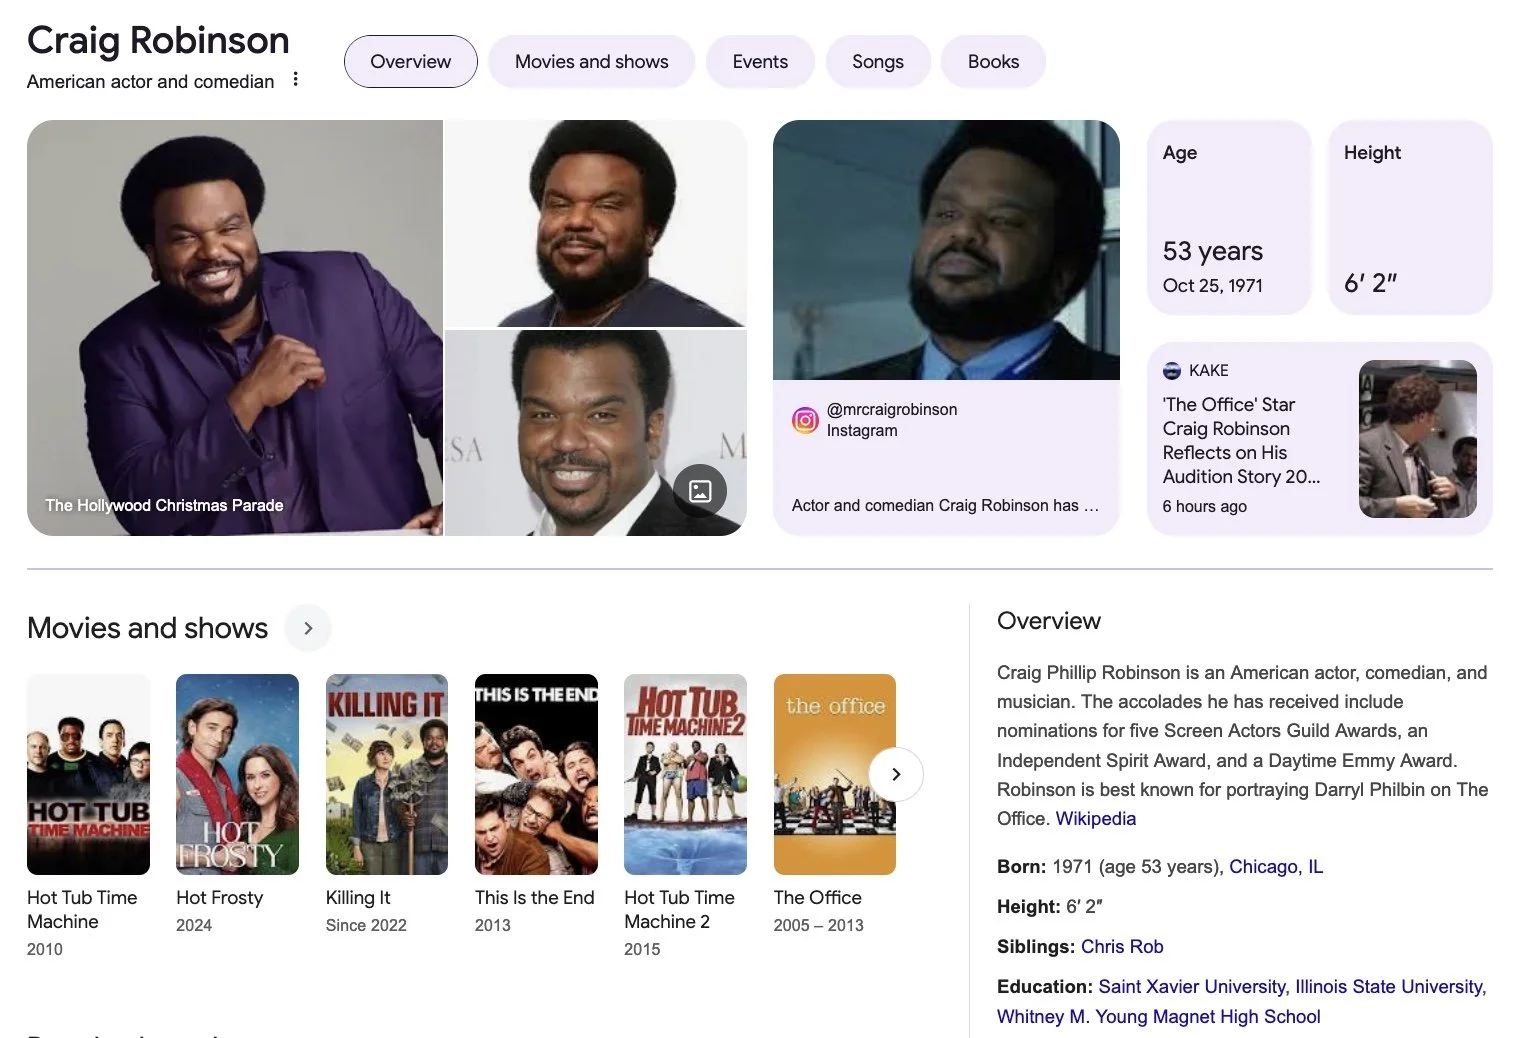Open the Killing It poster
Image resolution: width=1514 pixels, height=1038 pixels.
[387, 774]
